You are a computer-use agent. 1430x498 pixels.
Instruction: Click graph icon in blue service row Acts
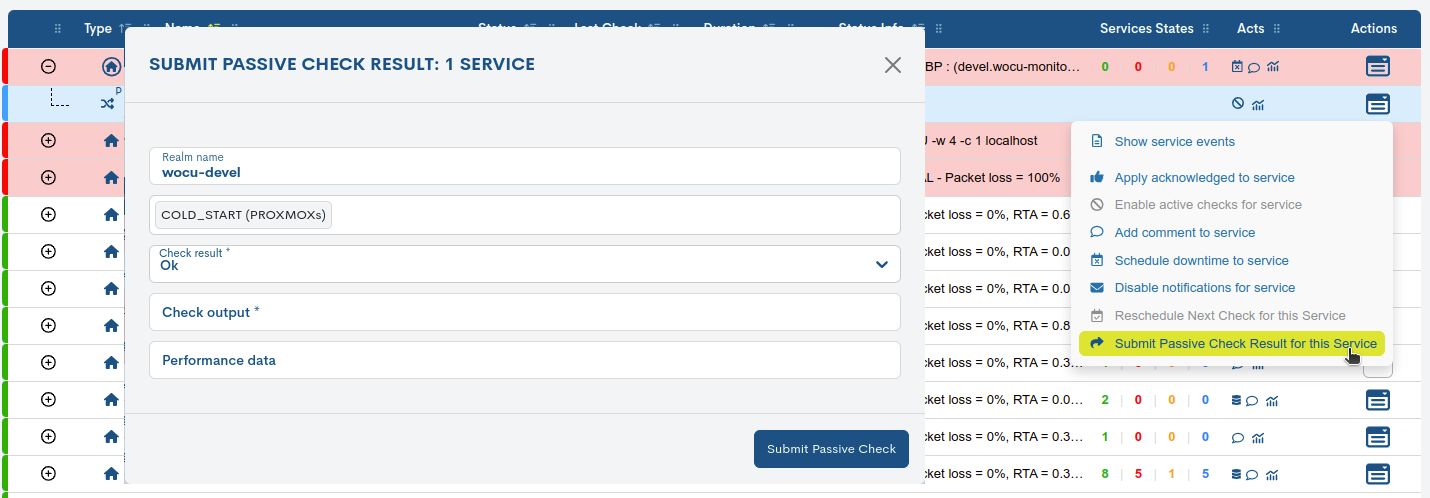(x=1257, y=104)
